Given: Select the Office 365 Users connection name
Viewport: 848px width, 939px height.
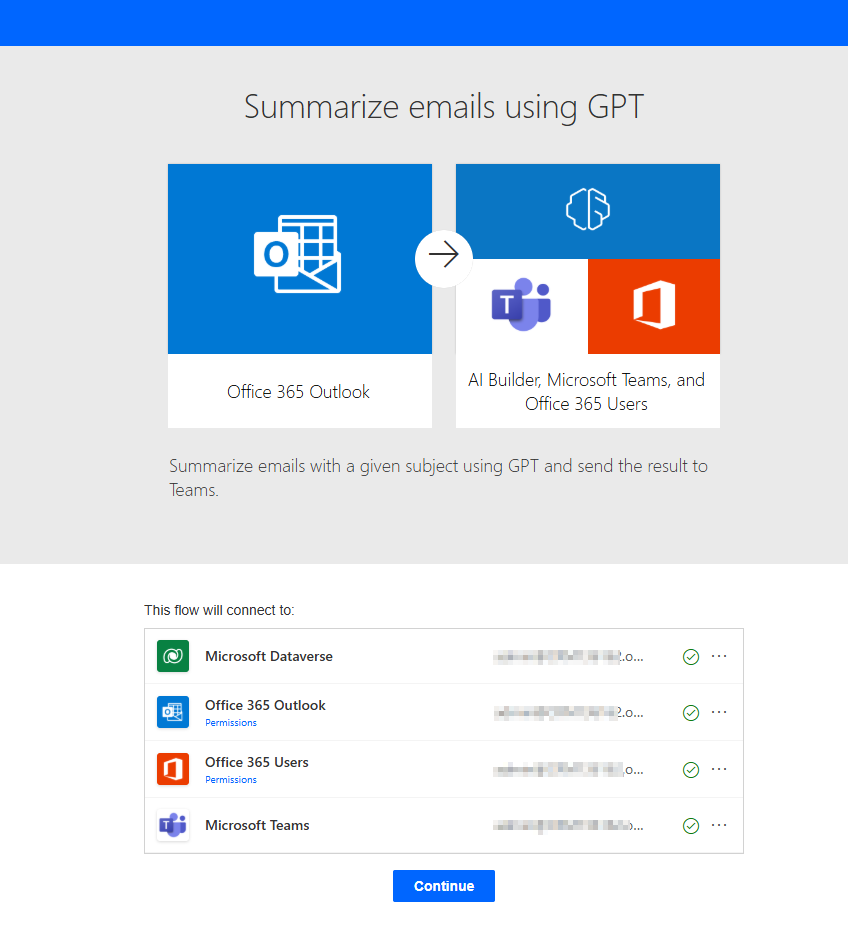Looking at the screenshot, I should point(257,762).
